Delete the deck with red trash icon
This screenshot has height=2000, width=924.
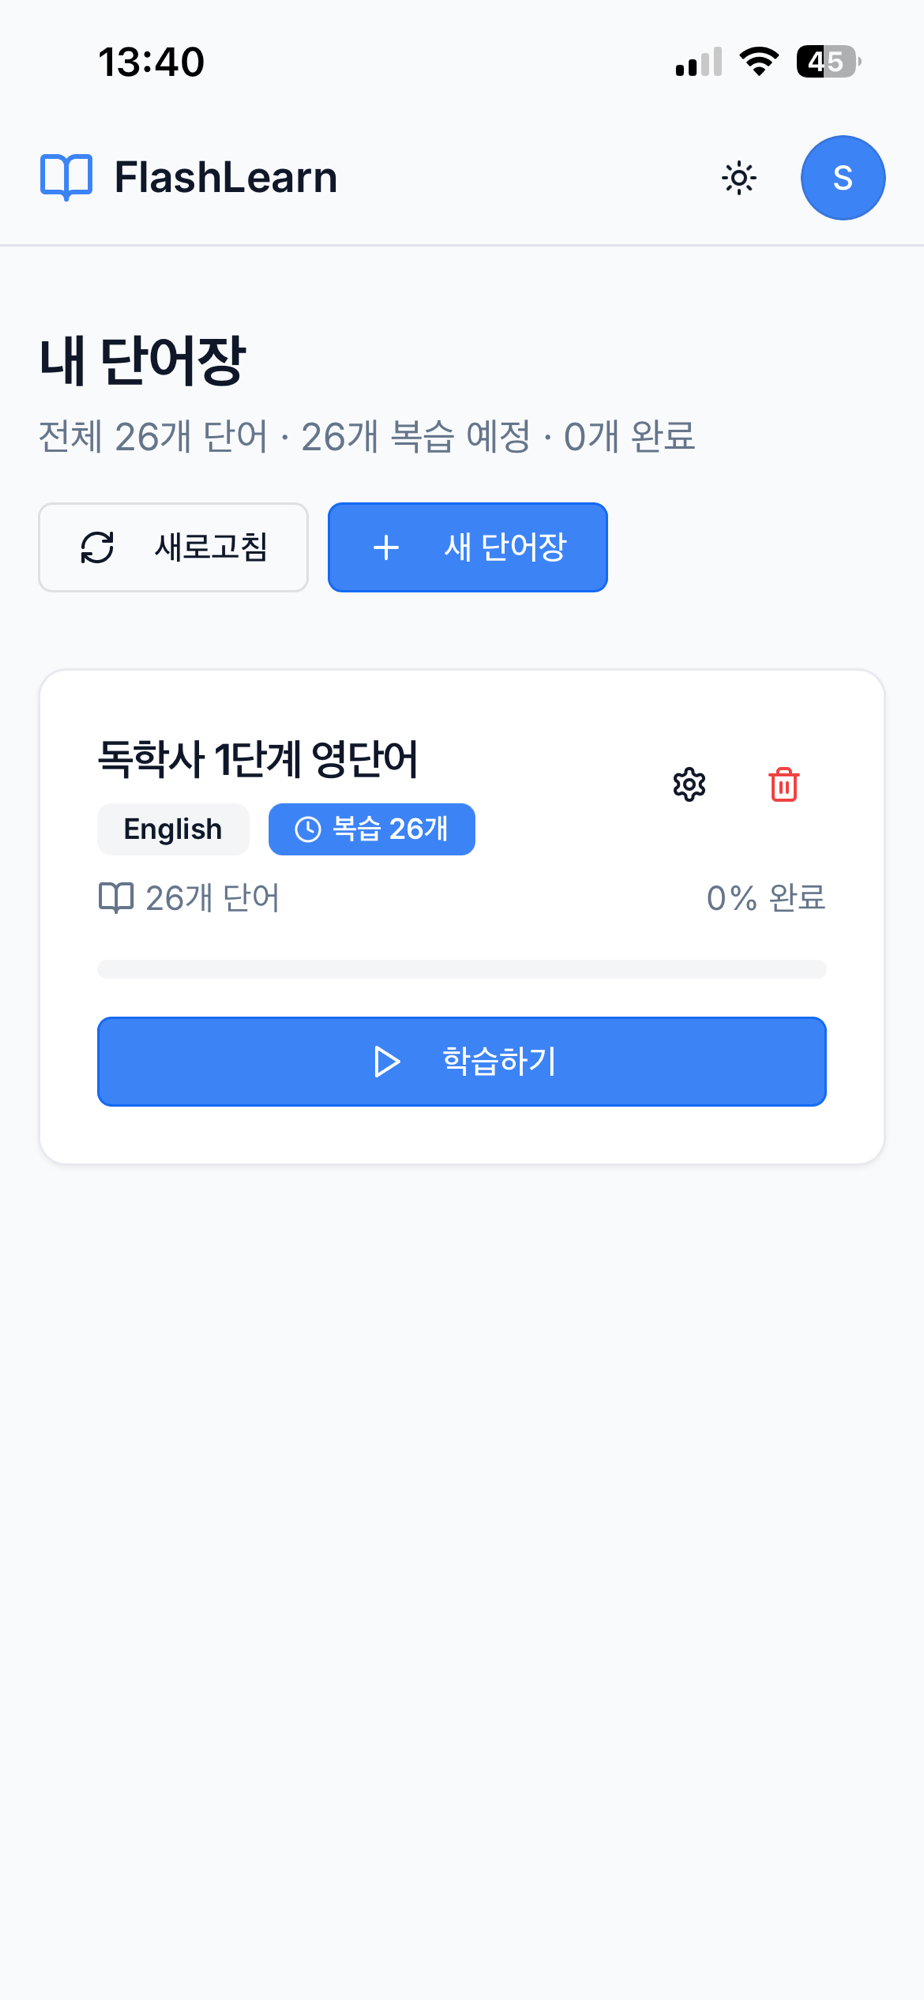[x=783, y=785]
